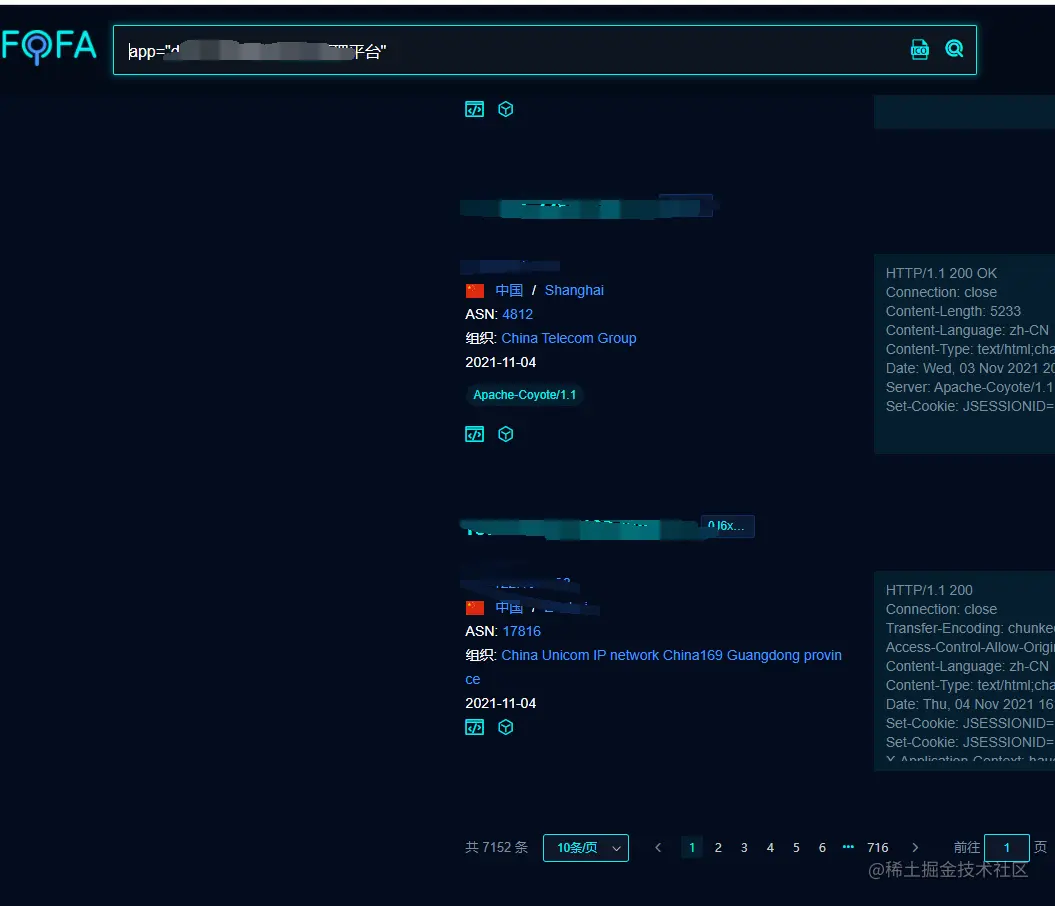Filter by the Shanghai city link
The width and height of the screenshot is (1055, 906).
pyautogui.click(x=574, y=290)
